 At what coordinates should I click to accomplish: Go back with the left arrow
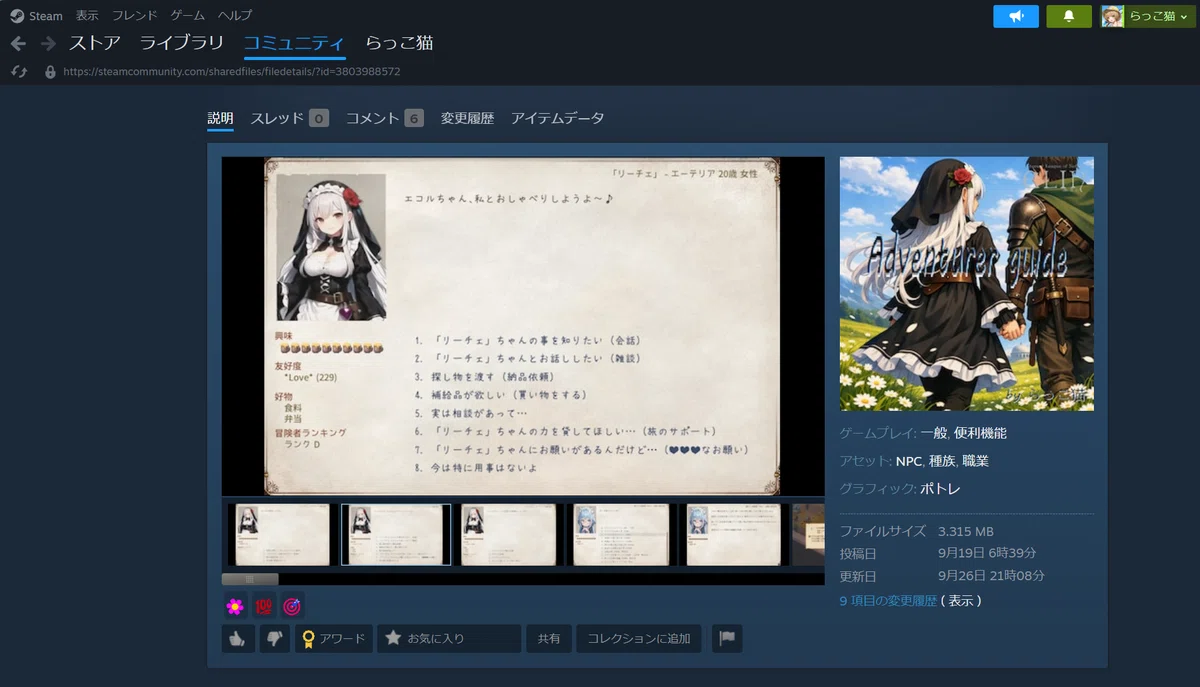(x=18, y=43)
